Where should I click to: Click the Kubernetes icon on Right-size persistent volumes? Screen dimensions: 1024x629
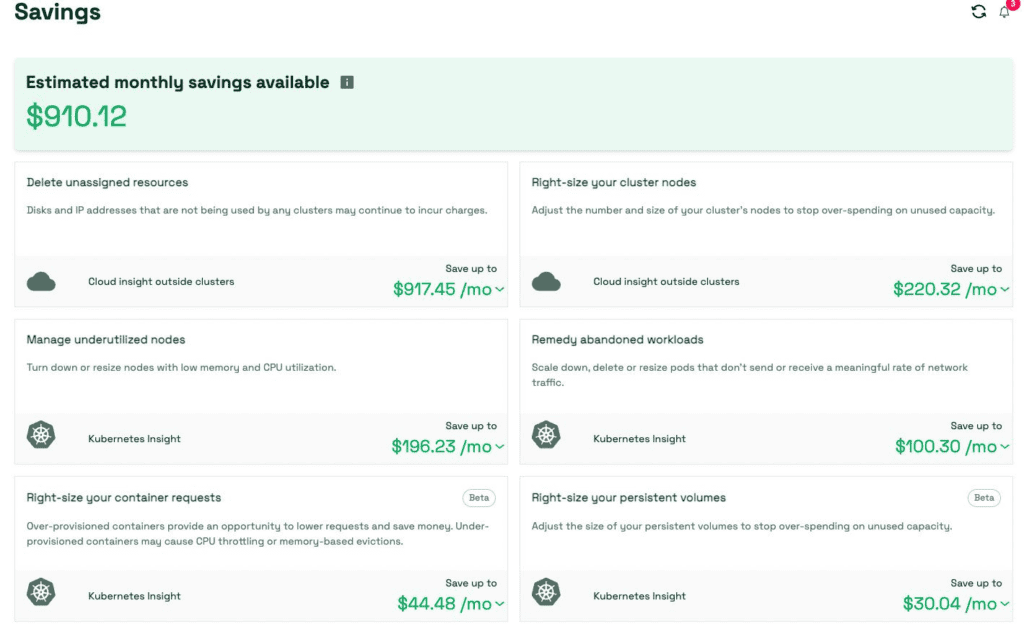[x=547, y=592]
